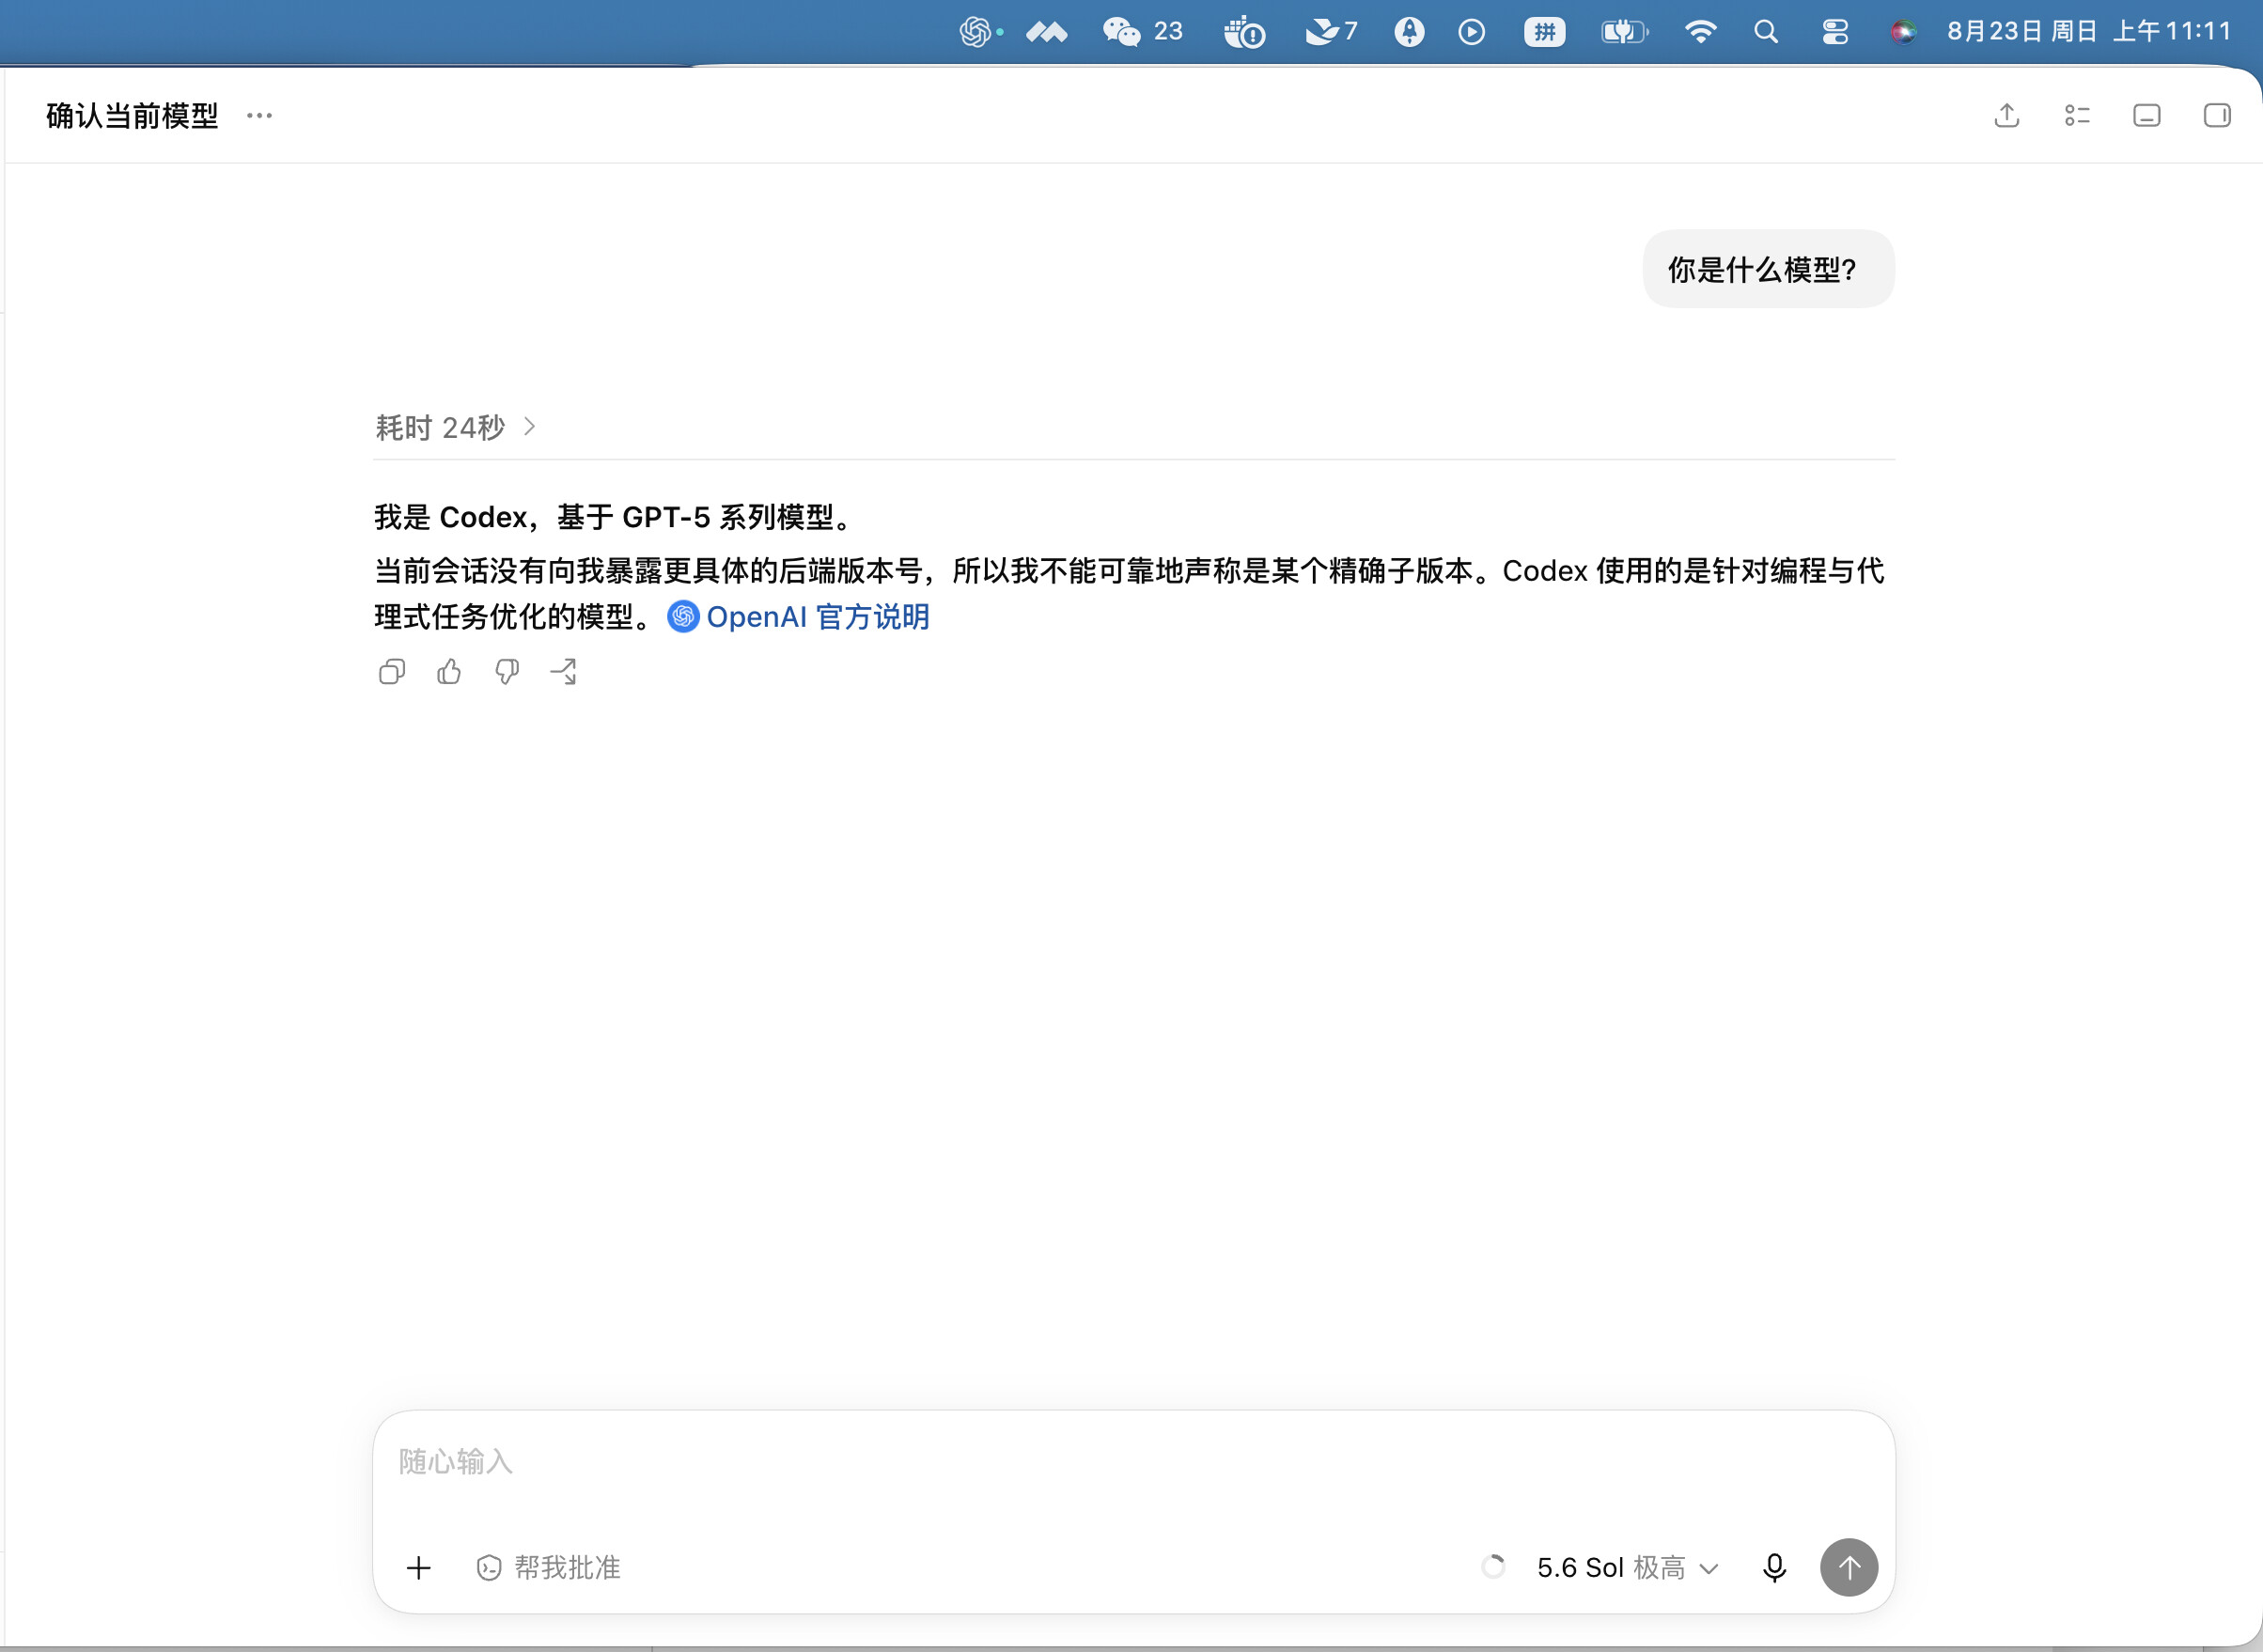Click the bold text 我是 Codex，基于 GPT-5 系列模型
This screenshot has width=2263, height=1652.
click(x=614, y=517)
